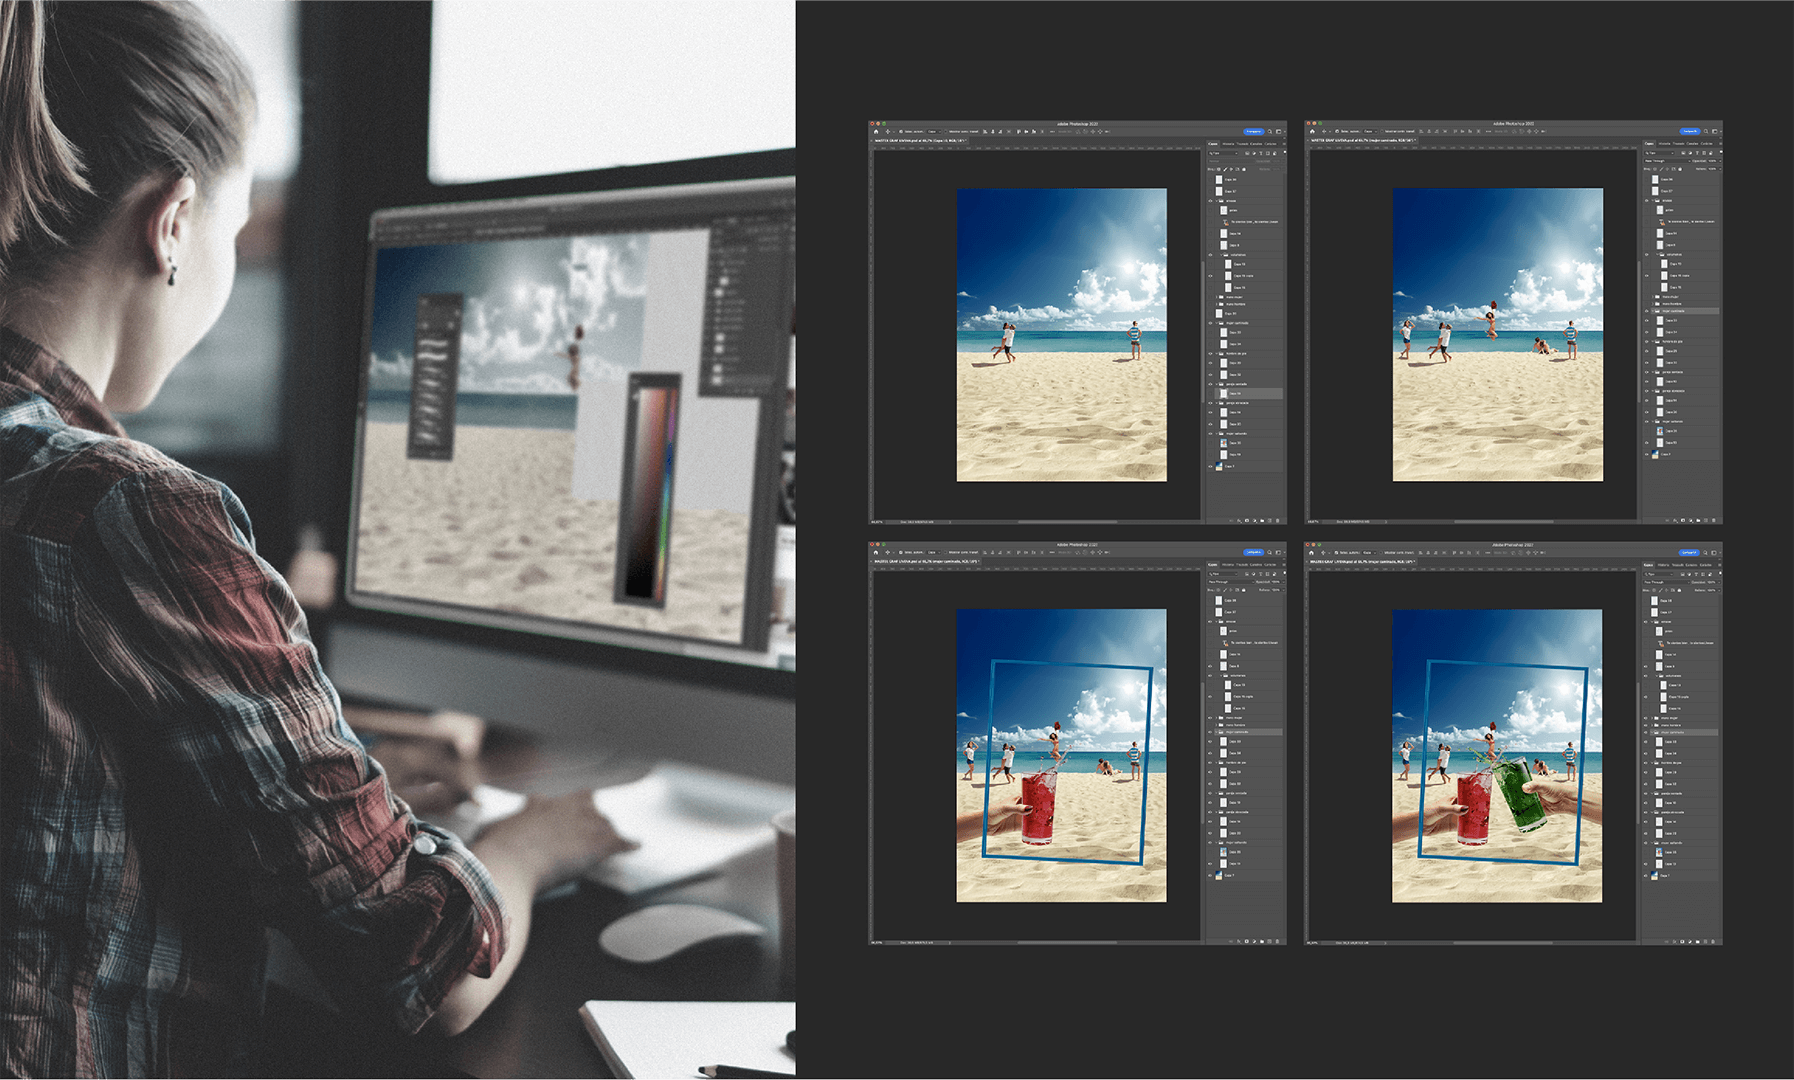Viewport: 1794px width, 1080px height.
Task: Open the workspace switcher icon in the top-right window
Action: [1715, 131]
